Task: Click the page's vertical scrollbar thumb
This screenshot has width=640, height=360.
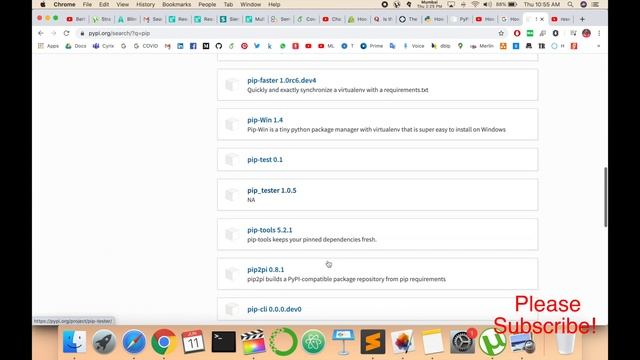Action: [605, 197]
